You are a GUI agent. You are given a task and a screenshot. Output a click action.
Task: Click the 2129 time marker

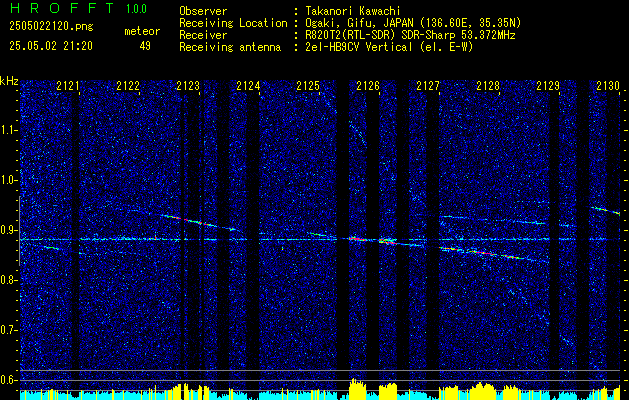[x=548, y=85]
